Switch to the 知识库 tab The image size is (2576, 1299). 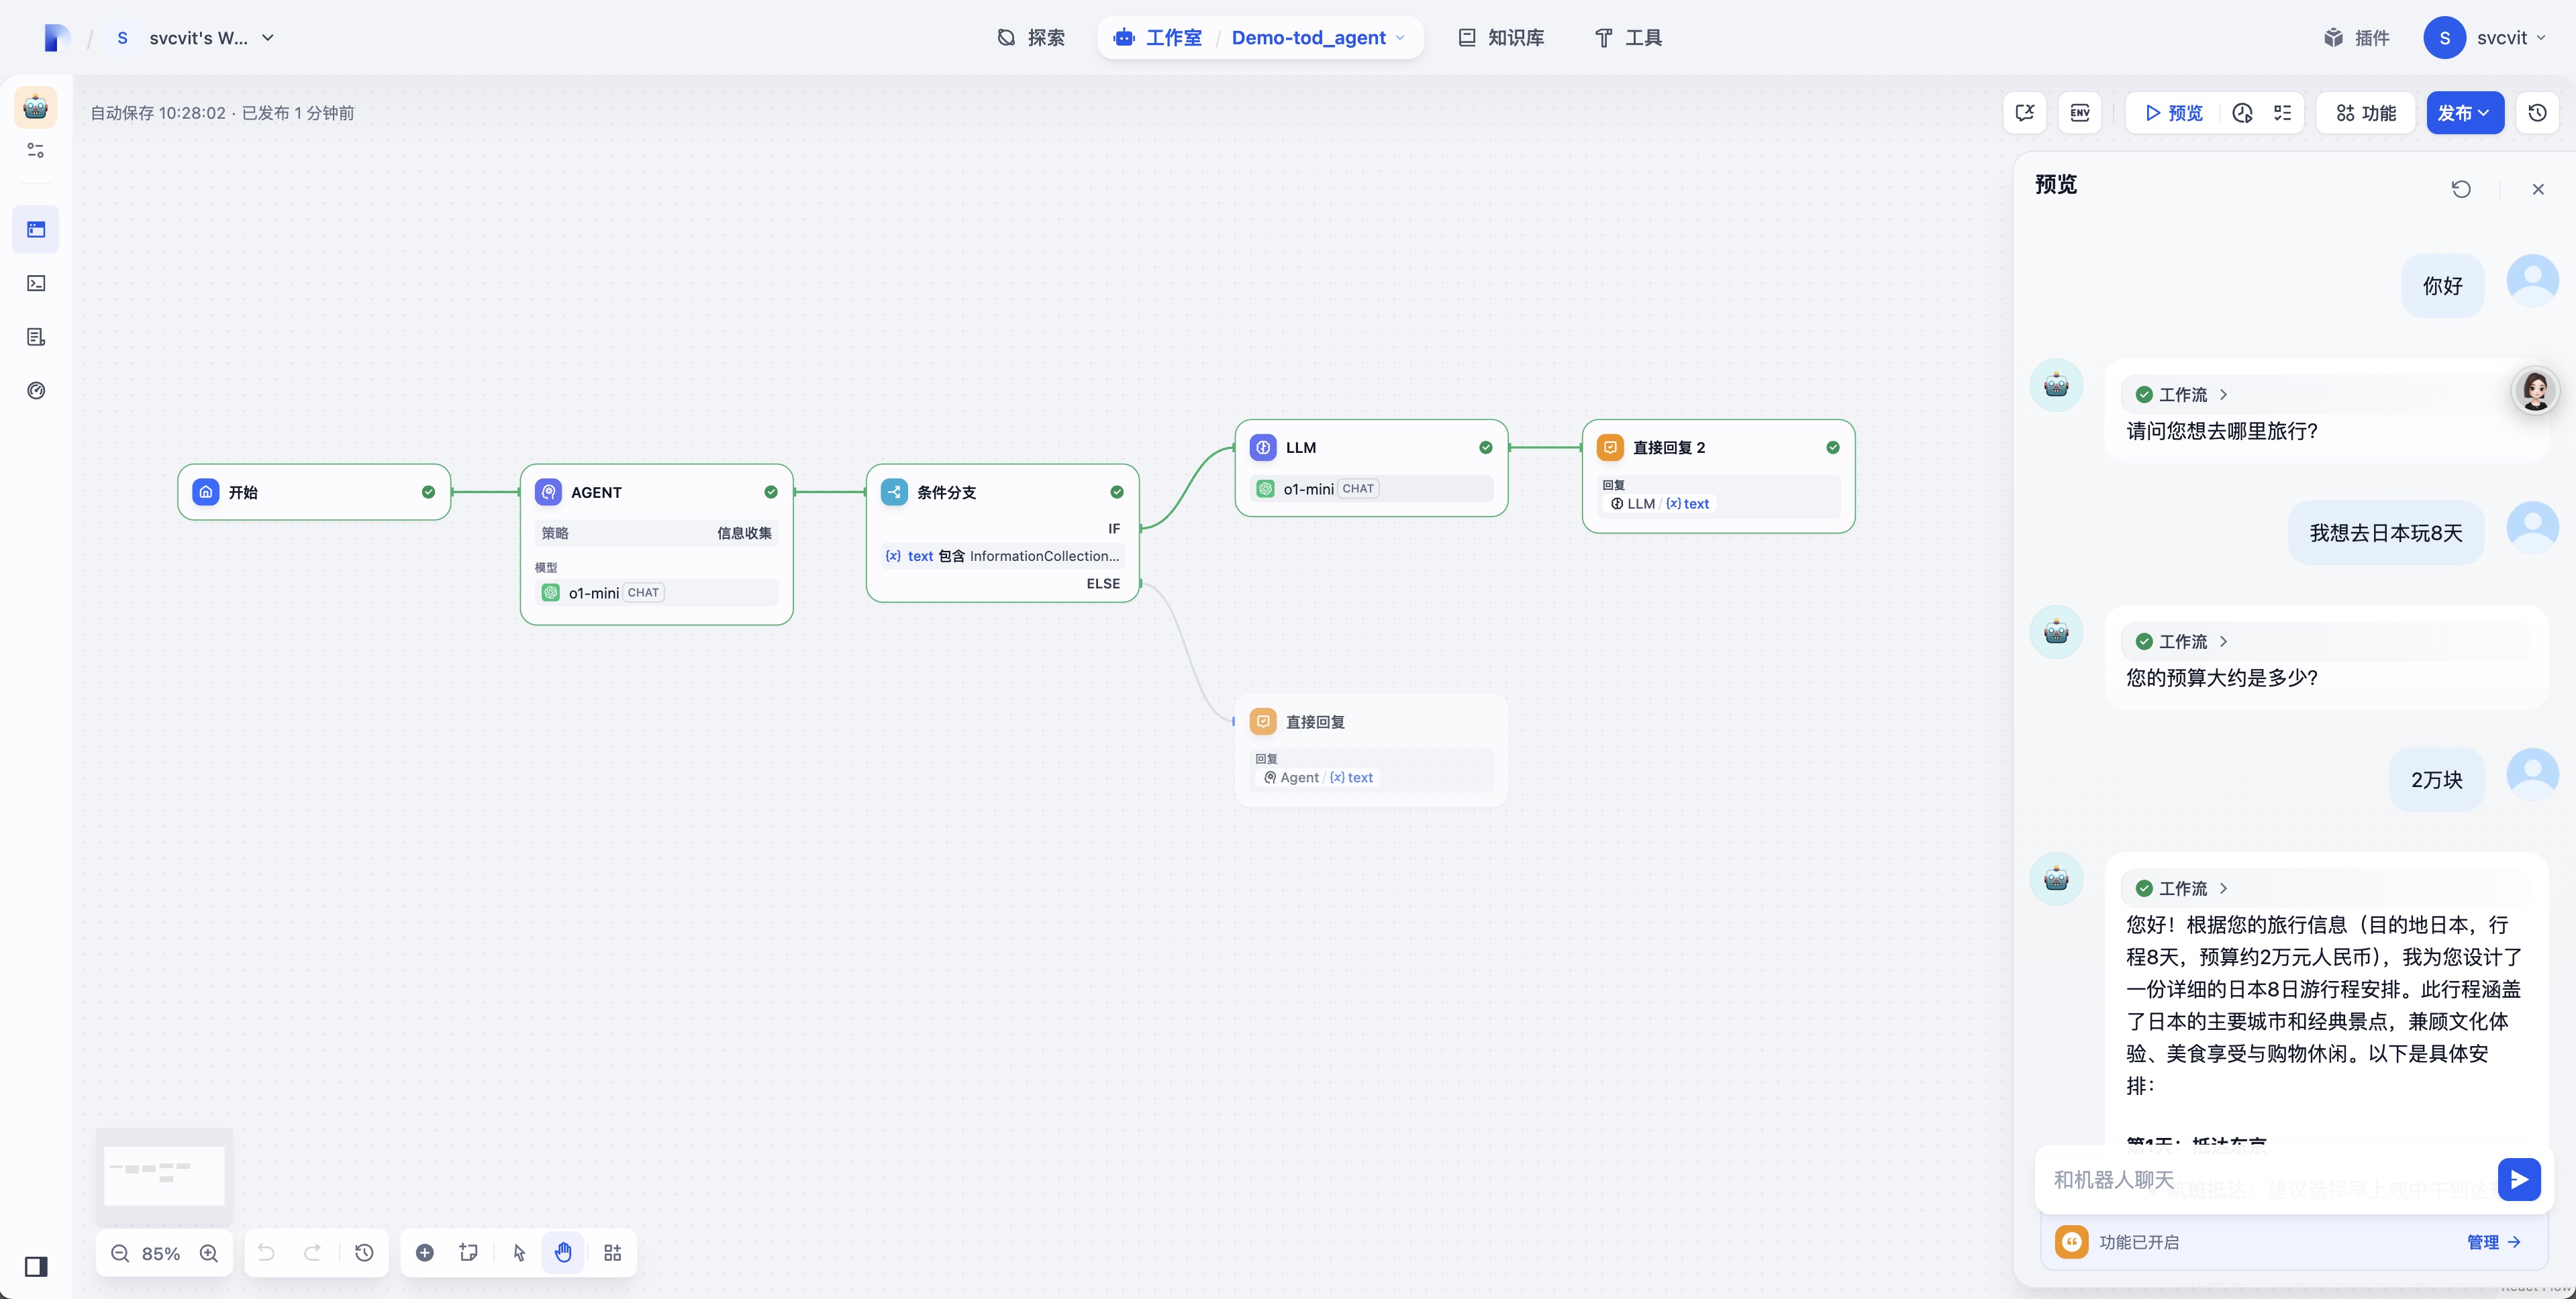[x=1501, y=38]
